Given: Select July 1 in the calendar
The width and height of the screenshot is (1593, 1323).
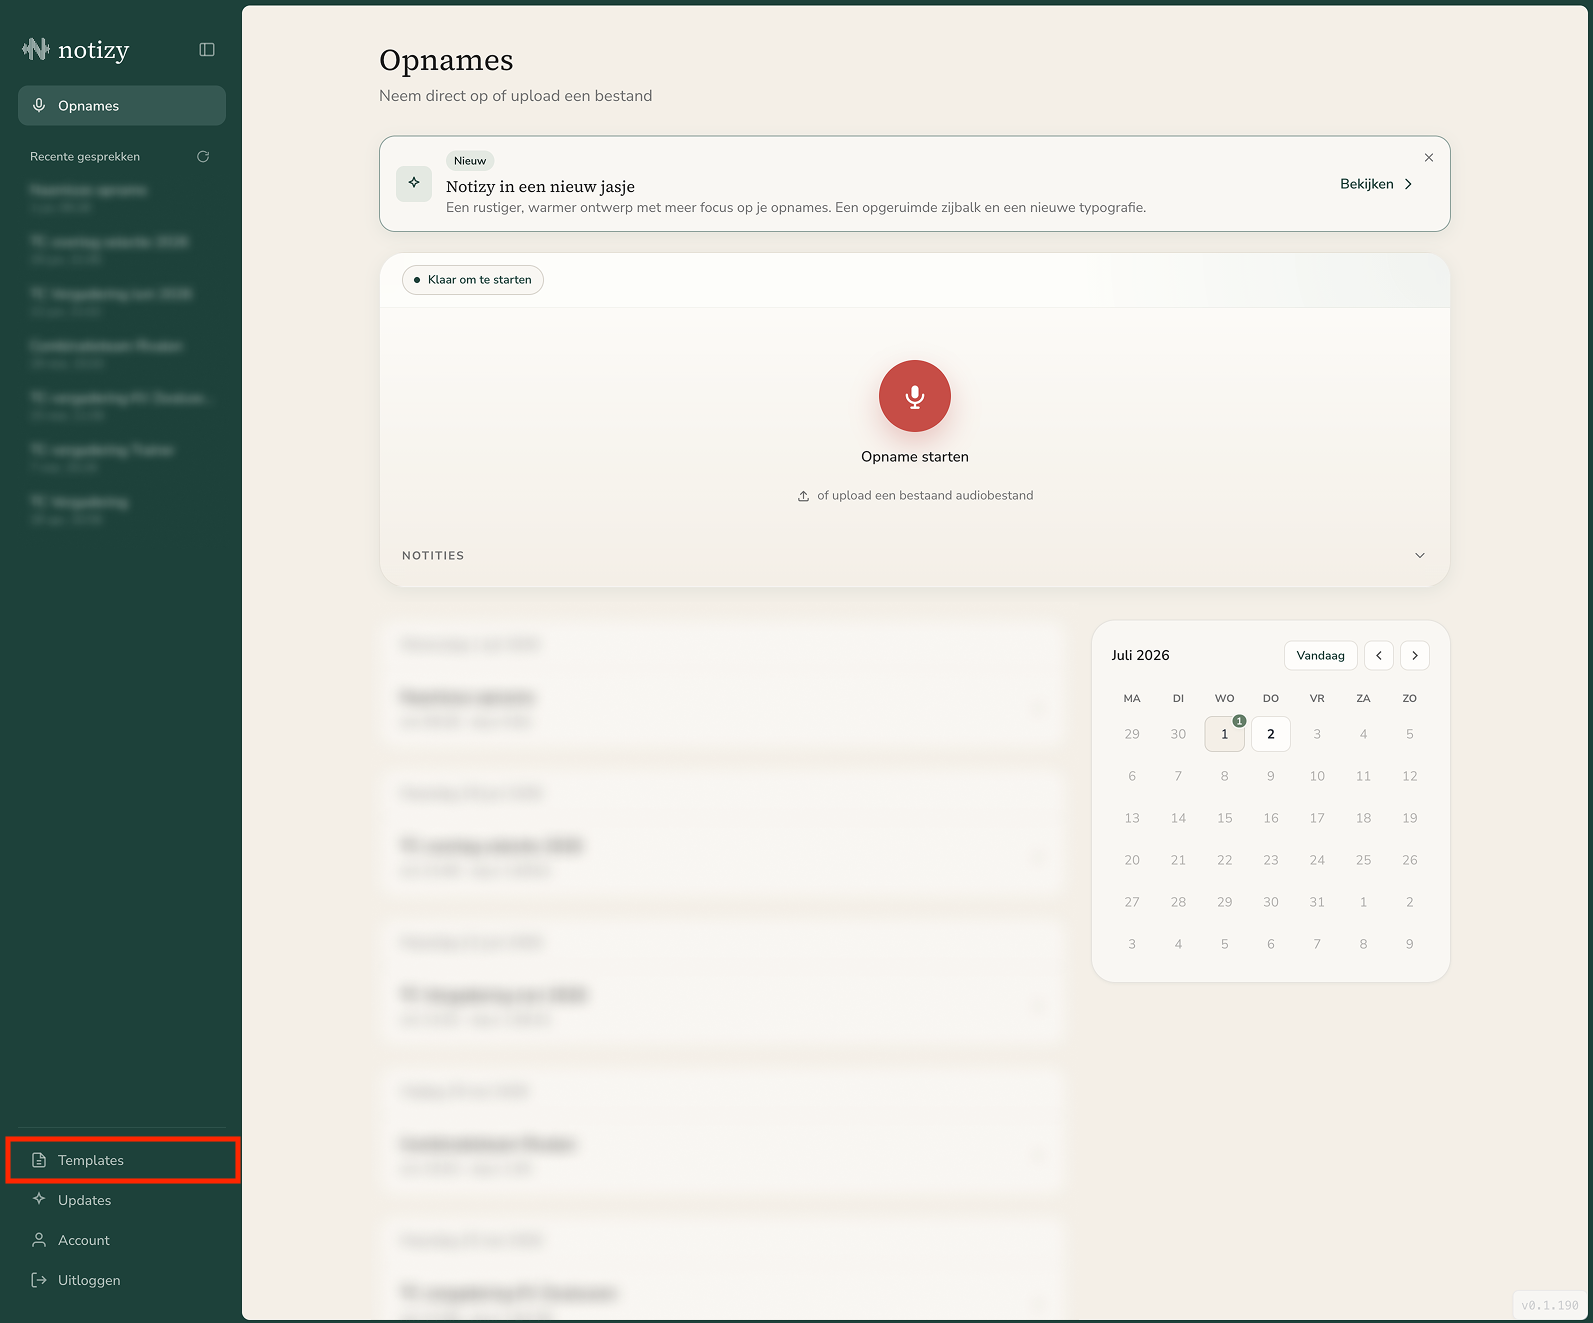Looking at the screenshot, I should 1225,734.
